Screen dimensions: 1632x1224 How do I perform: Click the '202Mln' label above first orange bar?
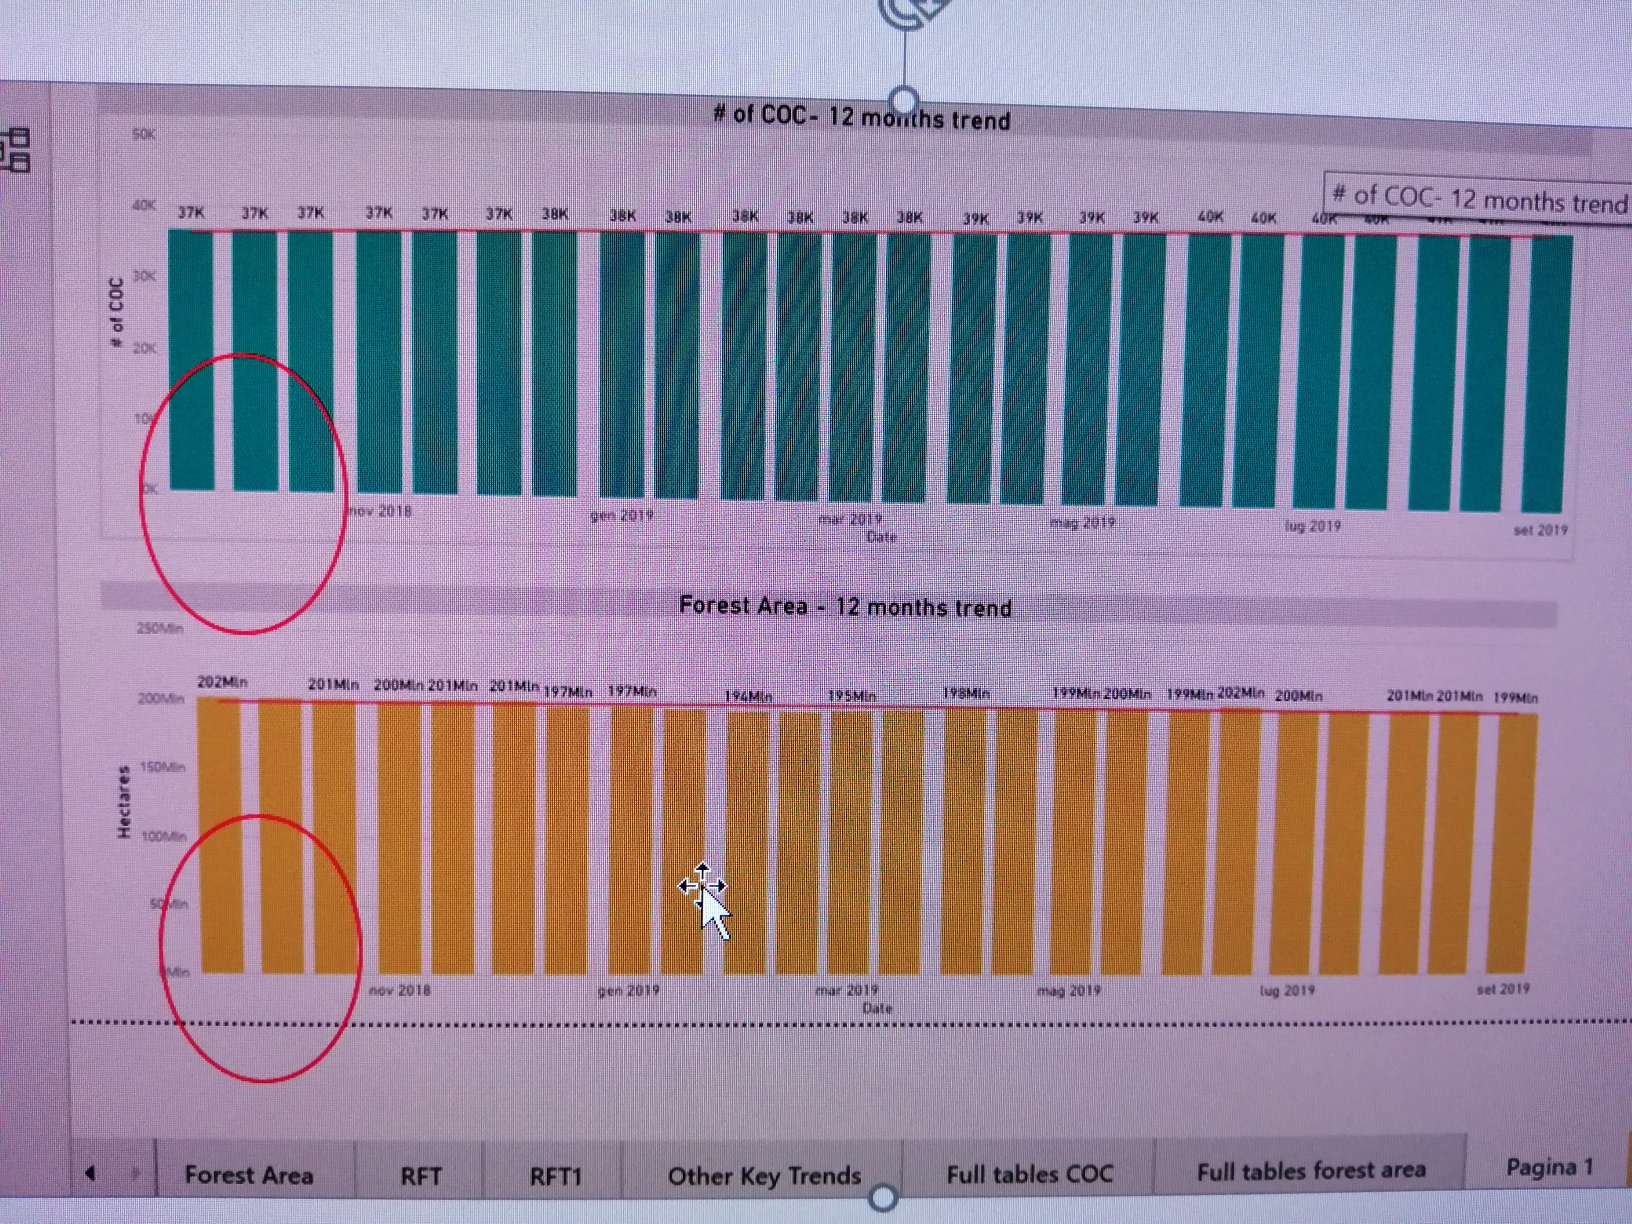pyautogui.click(x=222, y=682)
